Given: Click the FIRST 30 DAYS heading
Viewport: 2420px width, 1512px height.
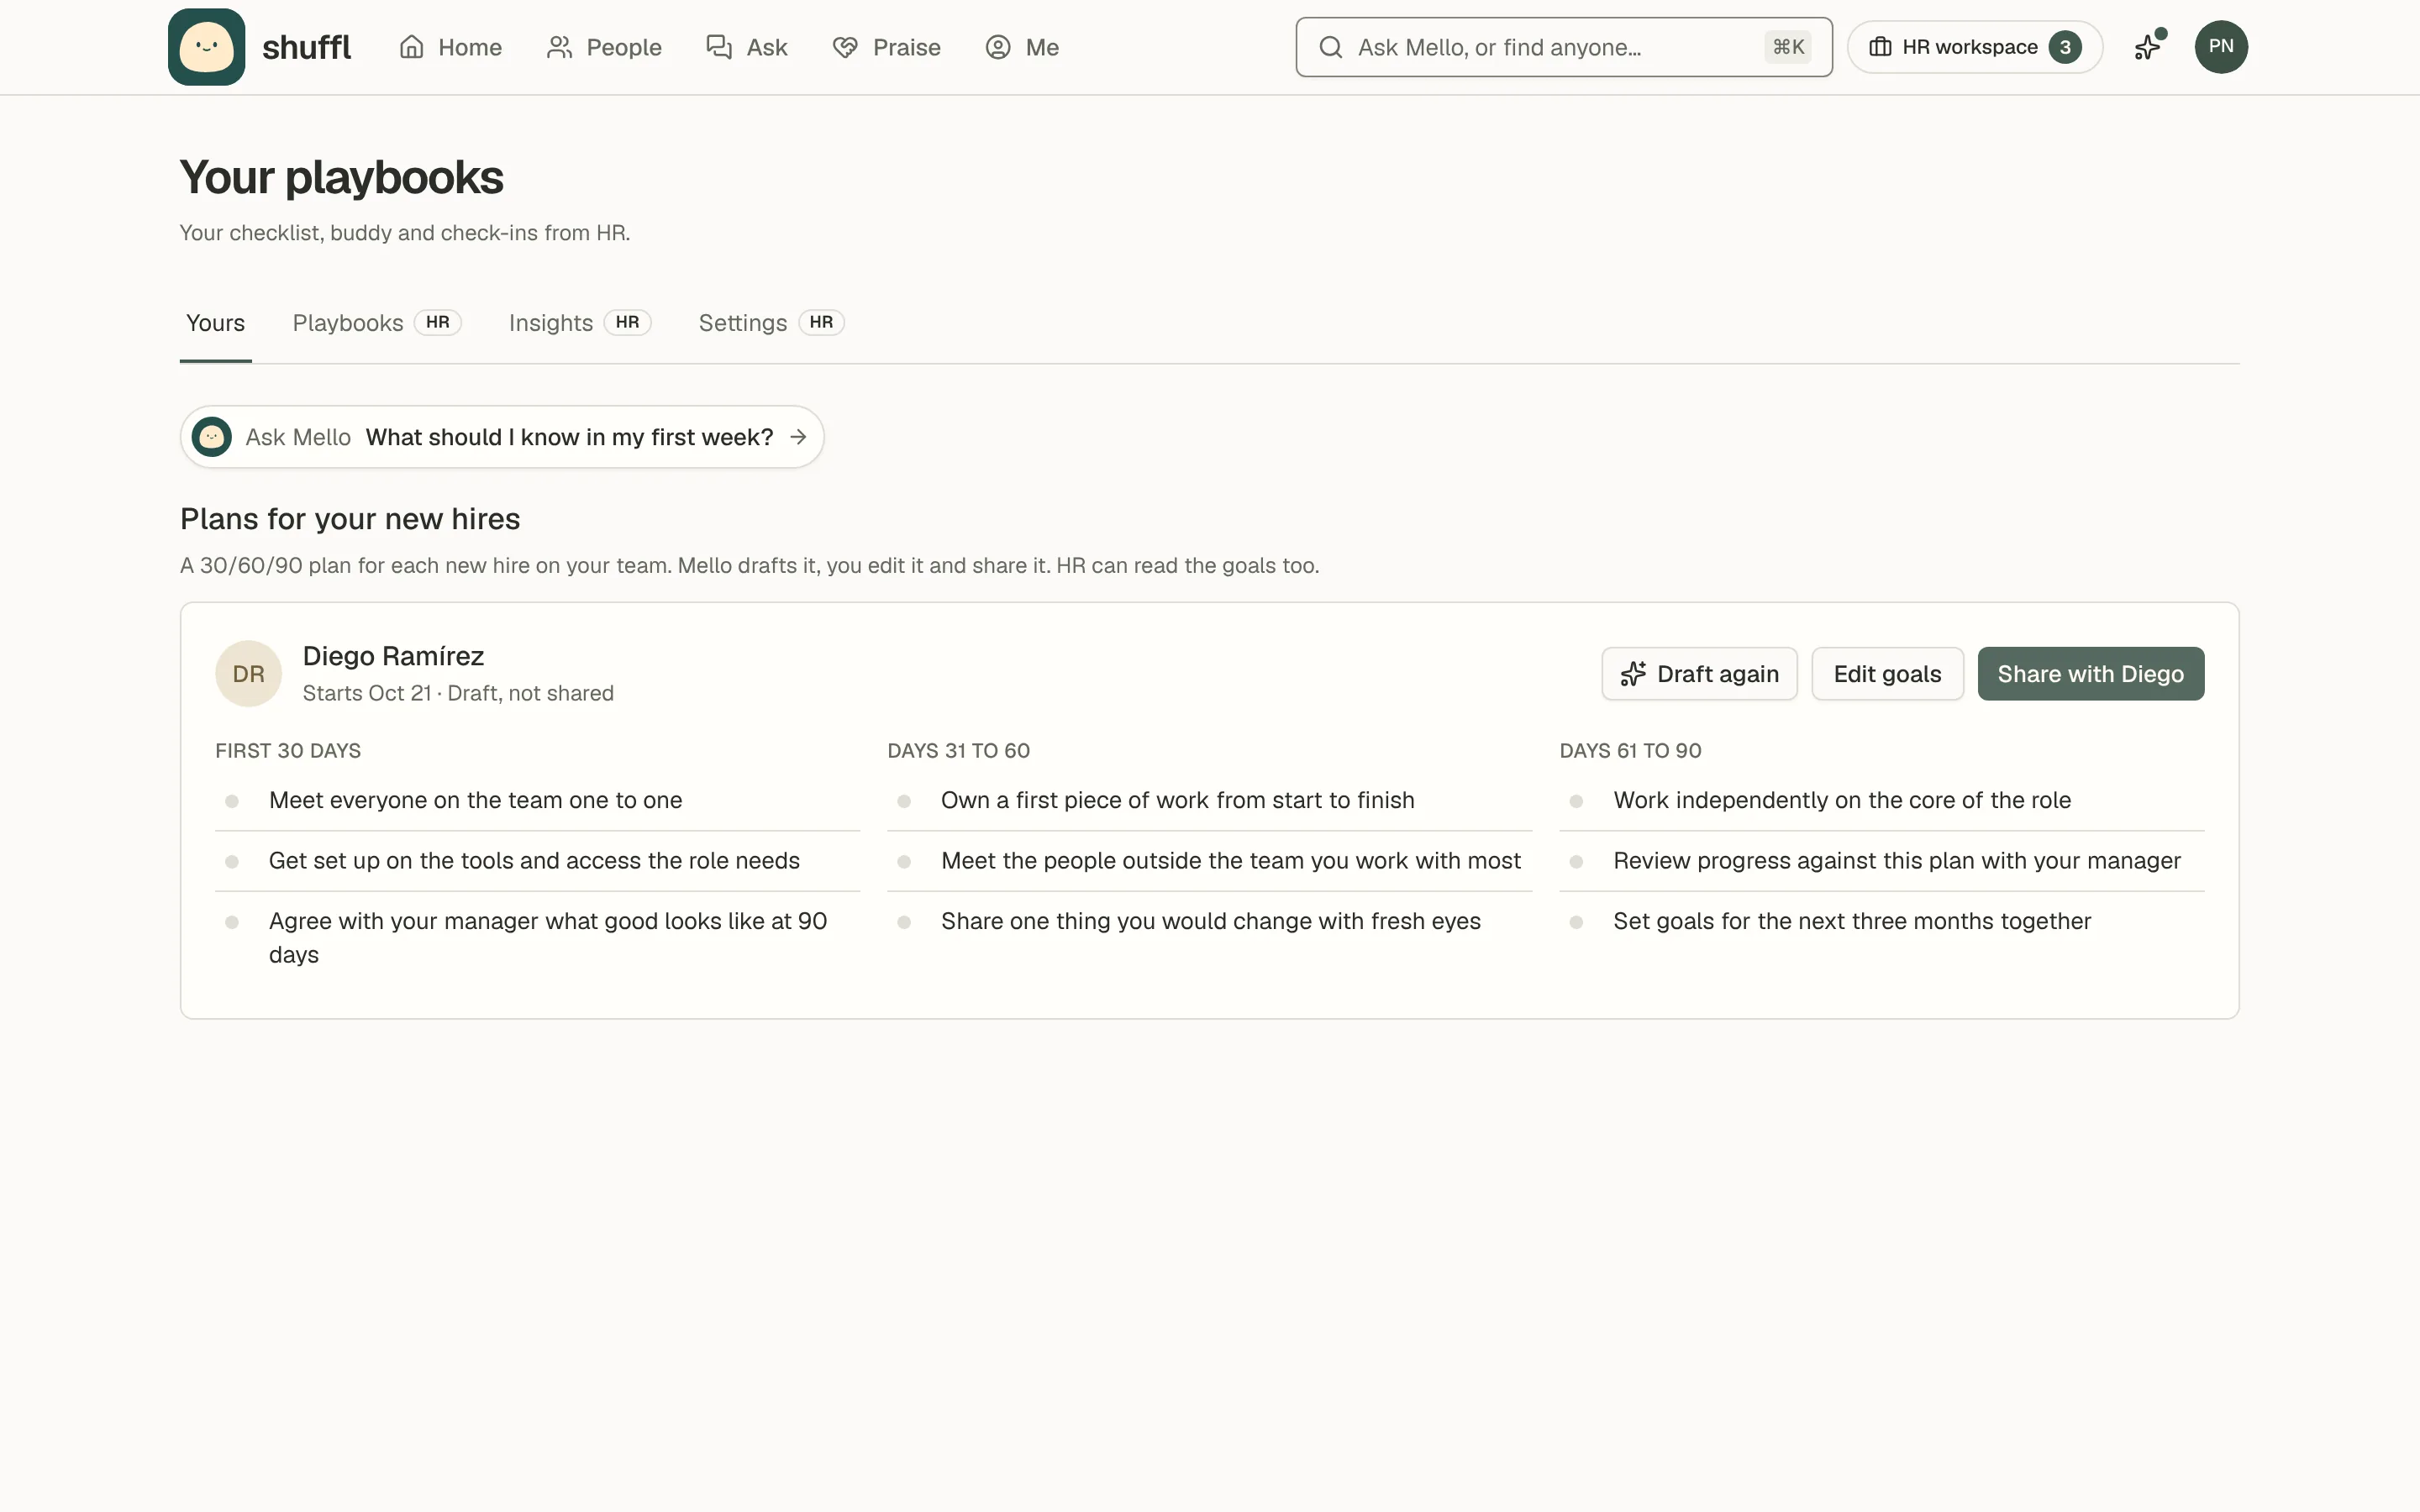Looking at the screenshot, I should (x=288, y=751).
